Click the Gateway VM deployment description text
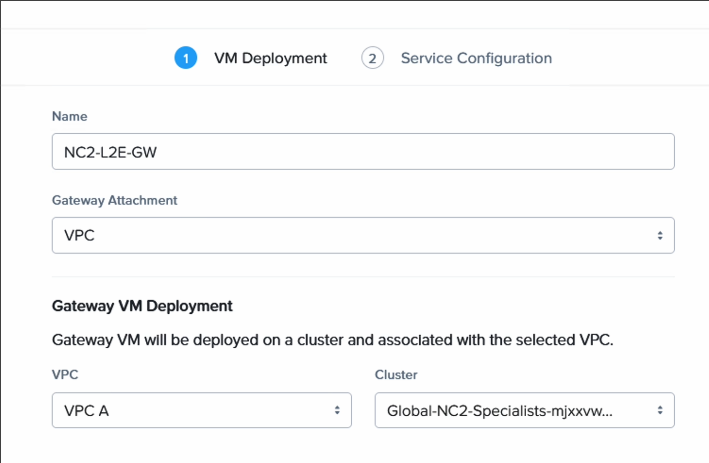Image resolution: width=709 pixels, height=463 pixels. click(332, 340)
